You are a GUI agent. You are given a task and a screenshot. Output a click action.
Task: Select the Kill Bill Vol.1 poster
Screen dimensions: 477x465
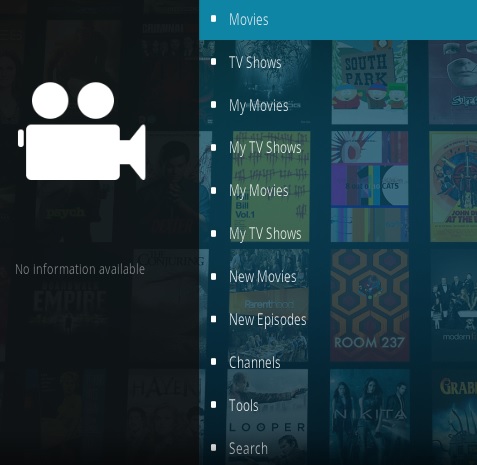pos(271,186)
